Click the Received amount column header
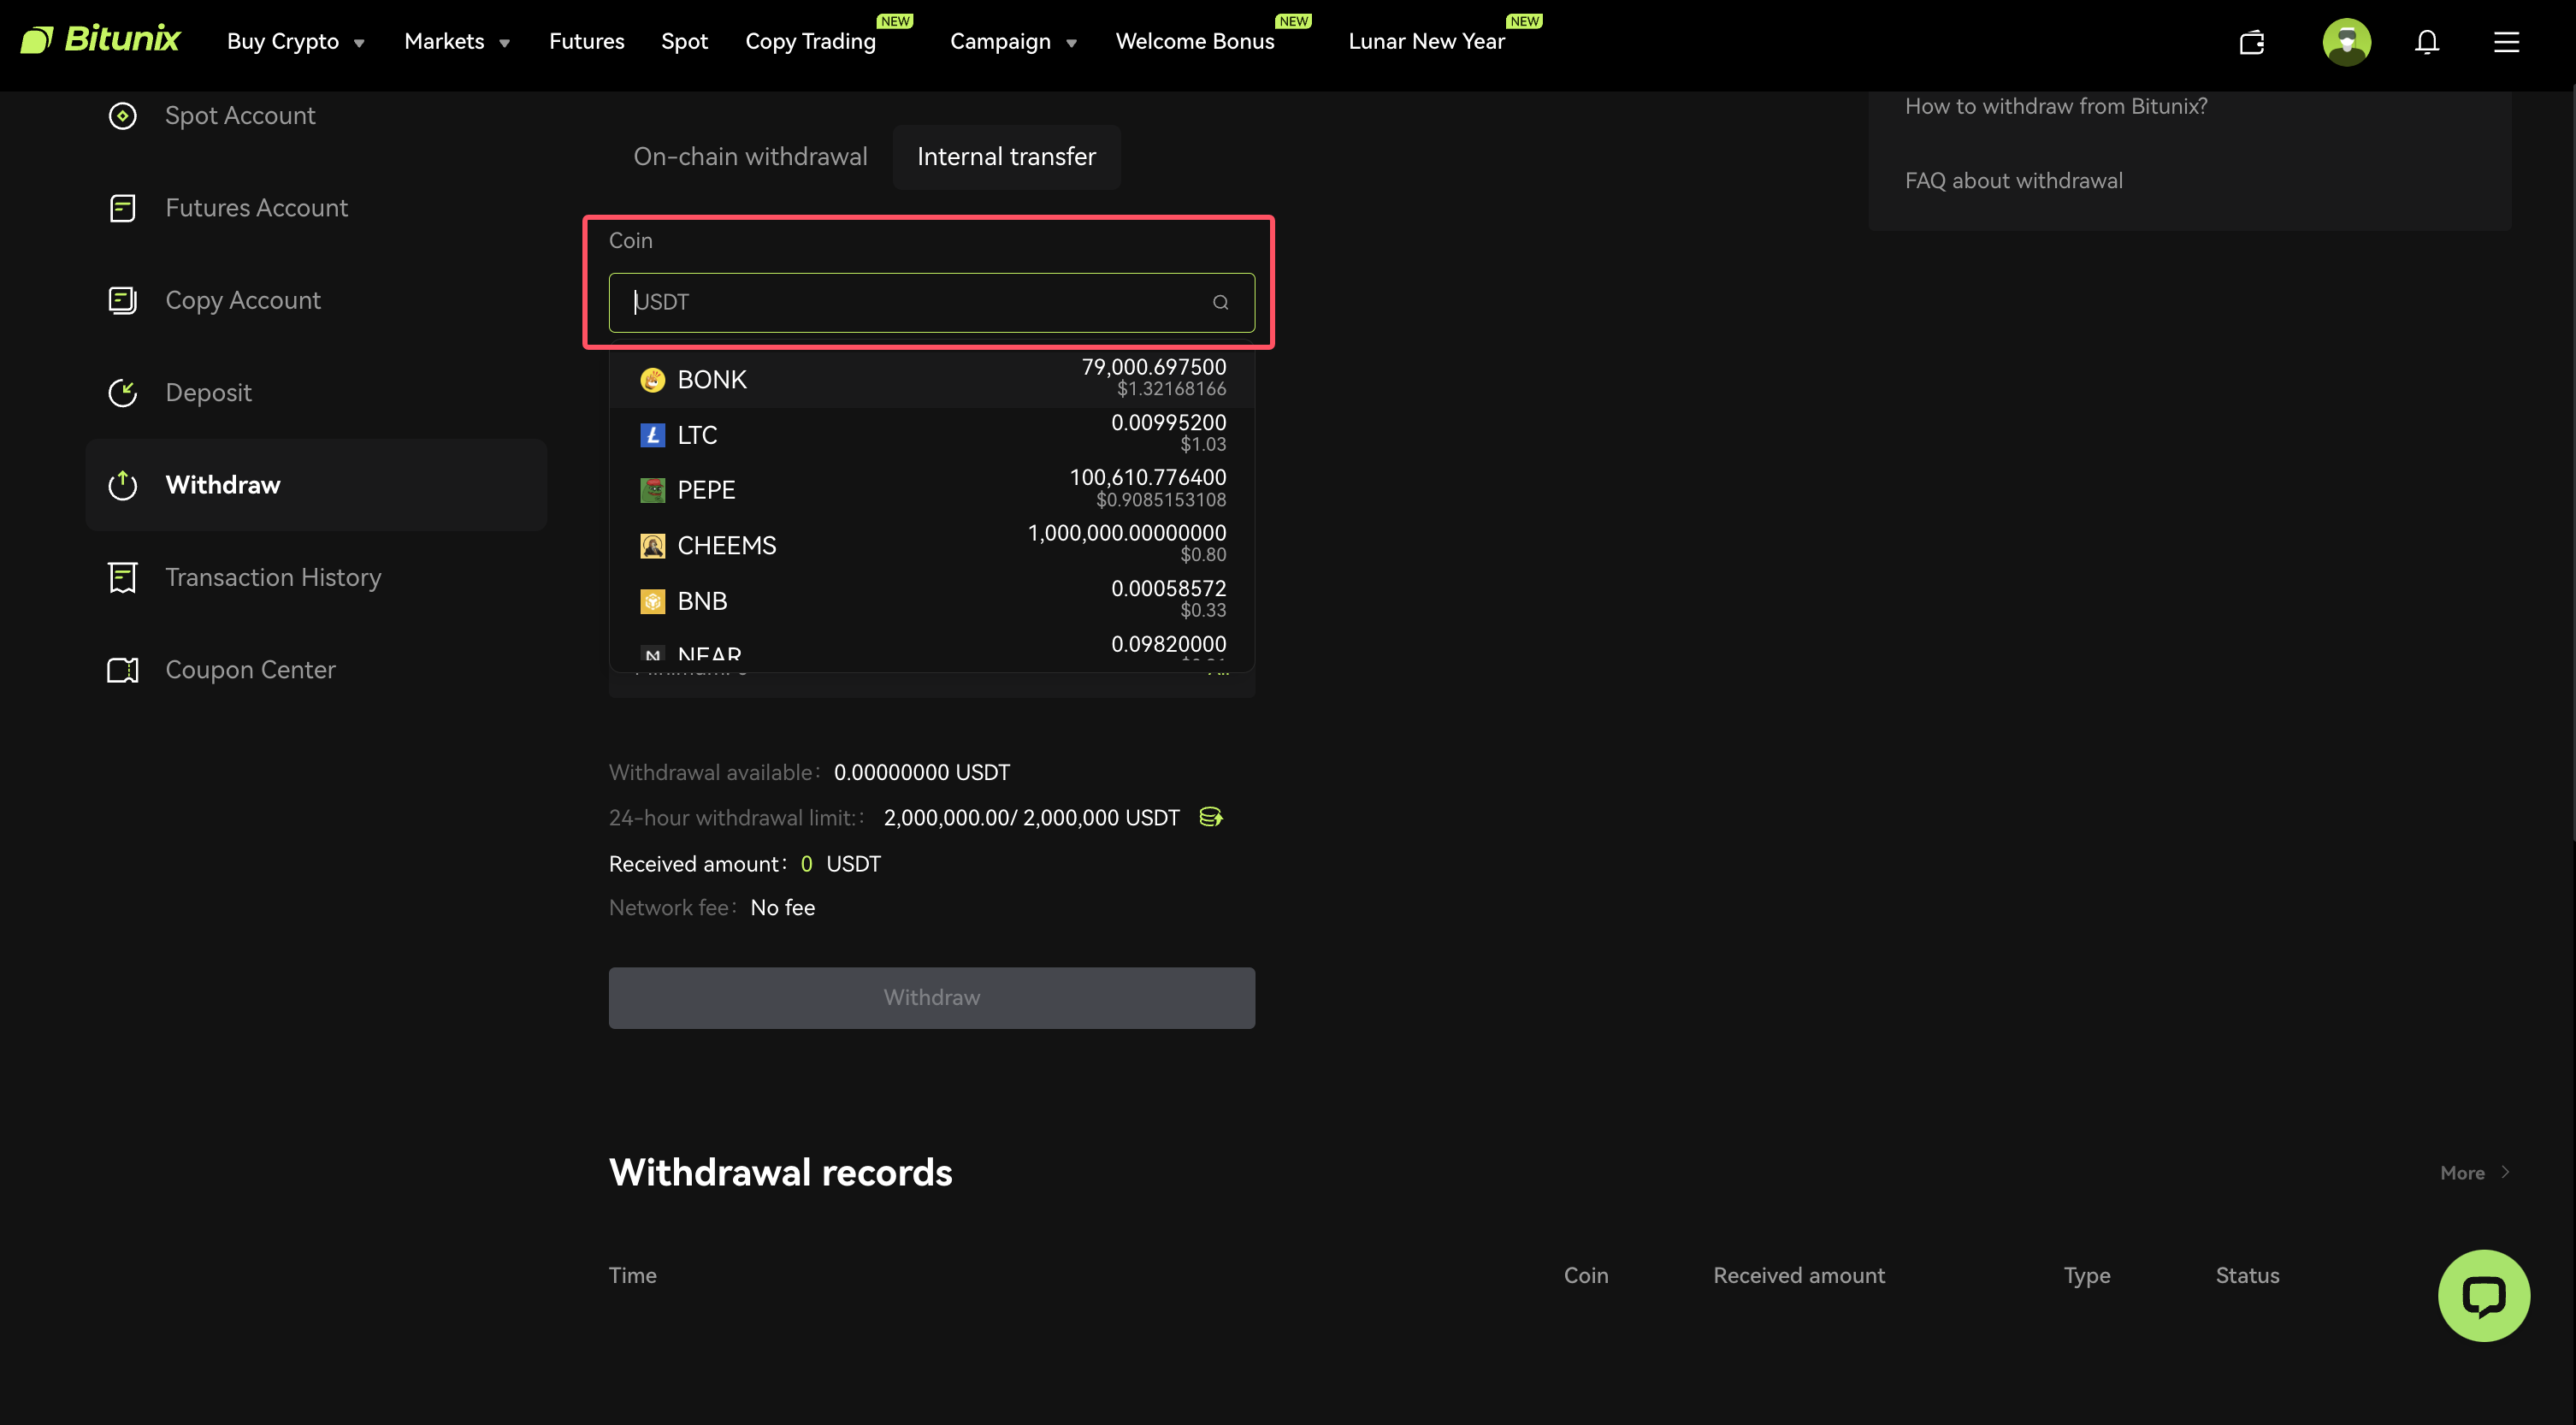2576x1425 pixels. pos(1798,1275)
